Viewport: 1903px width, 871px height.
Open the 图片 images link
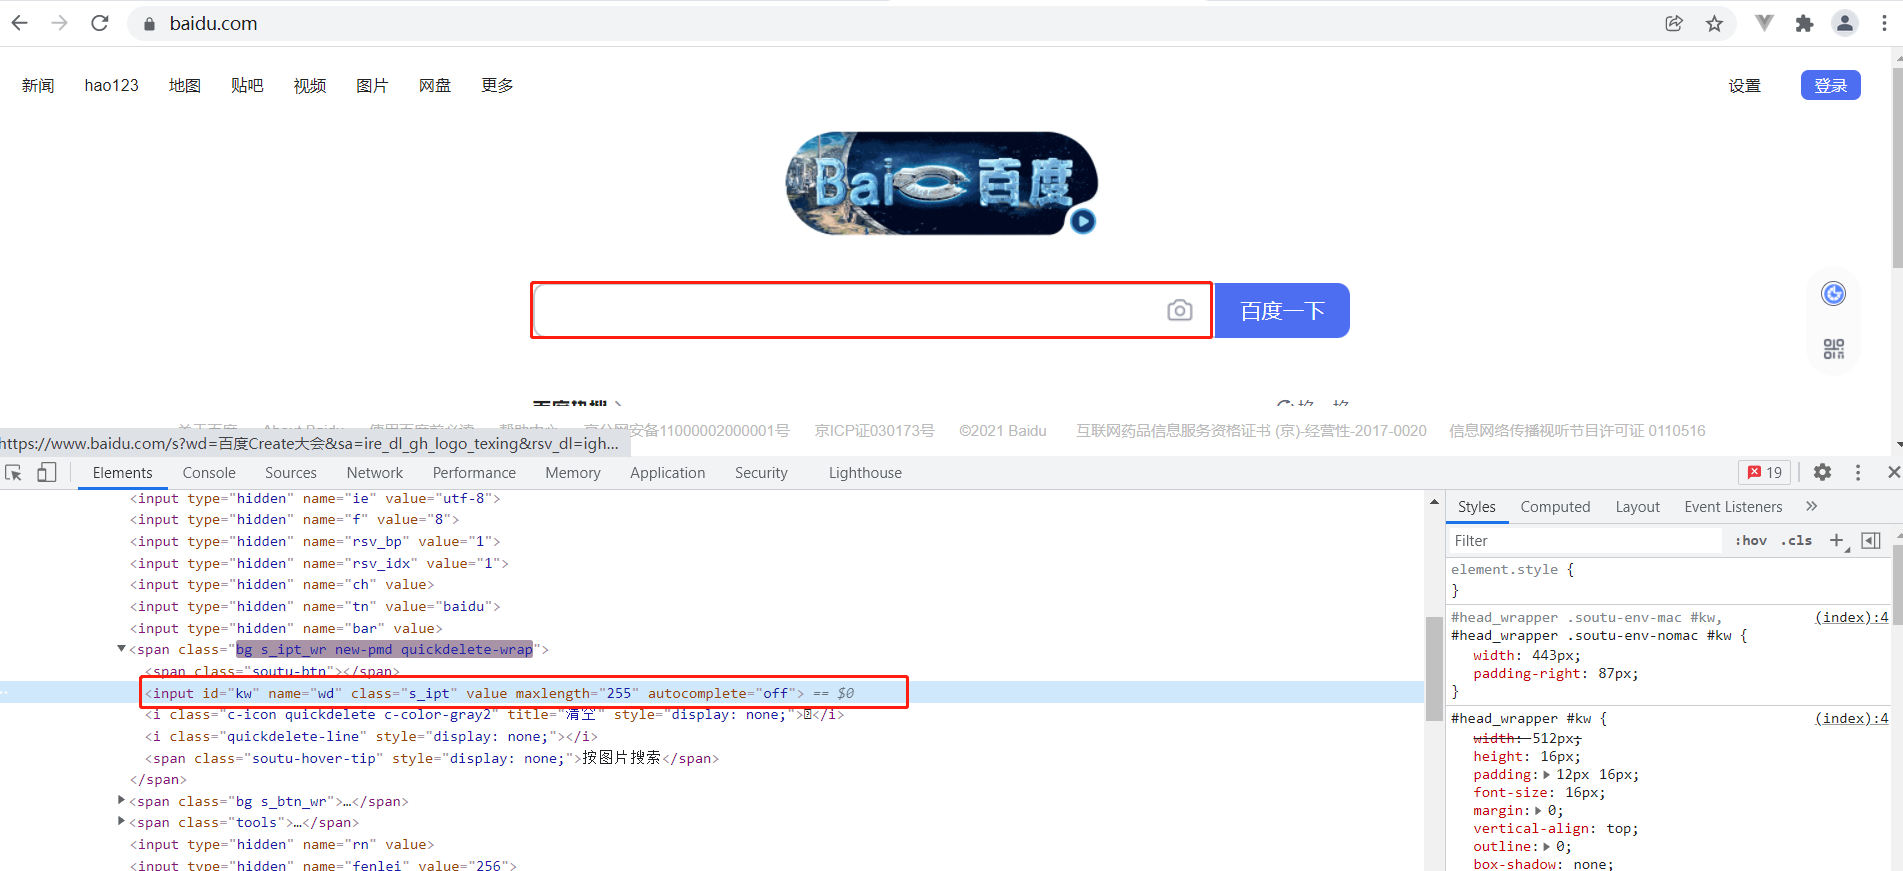[x=372, y=86]
